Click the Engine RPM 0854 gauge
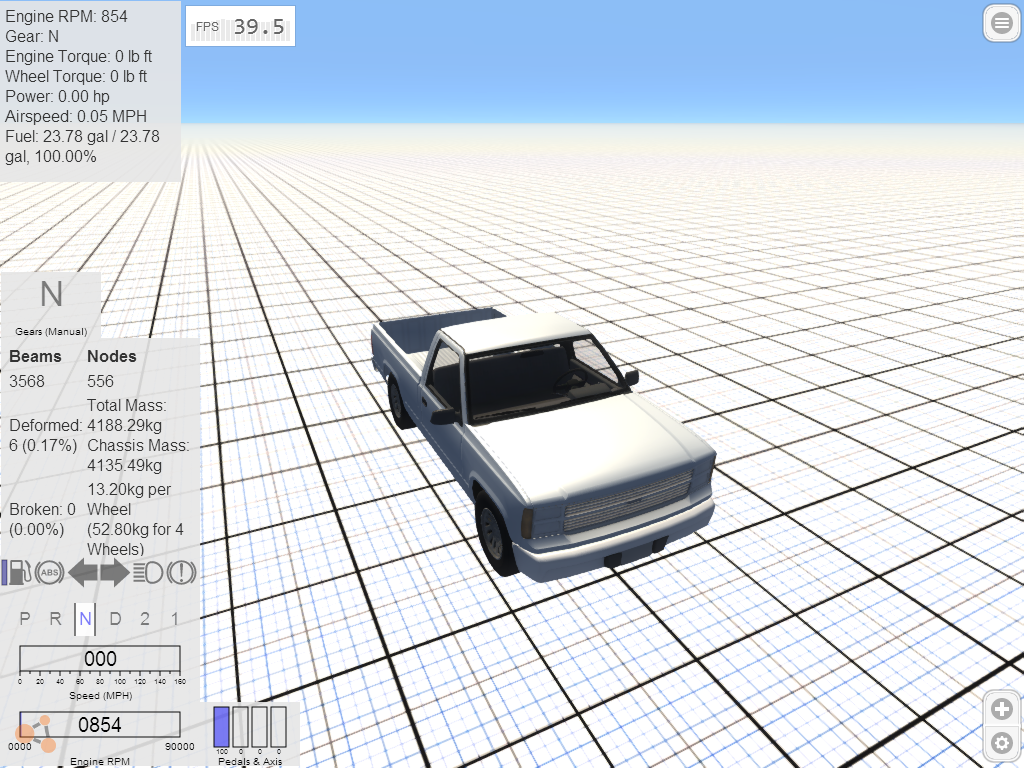The image size is (1024, 768). pos(100,725)
